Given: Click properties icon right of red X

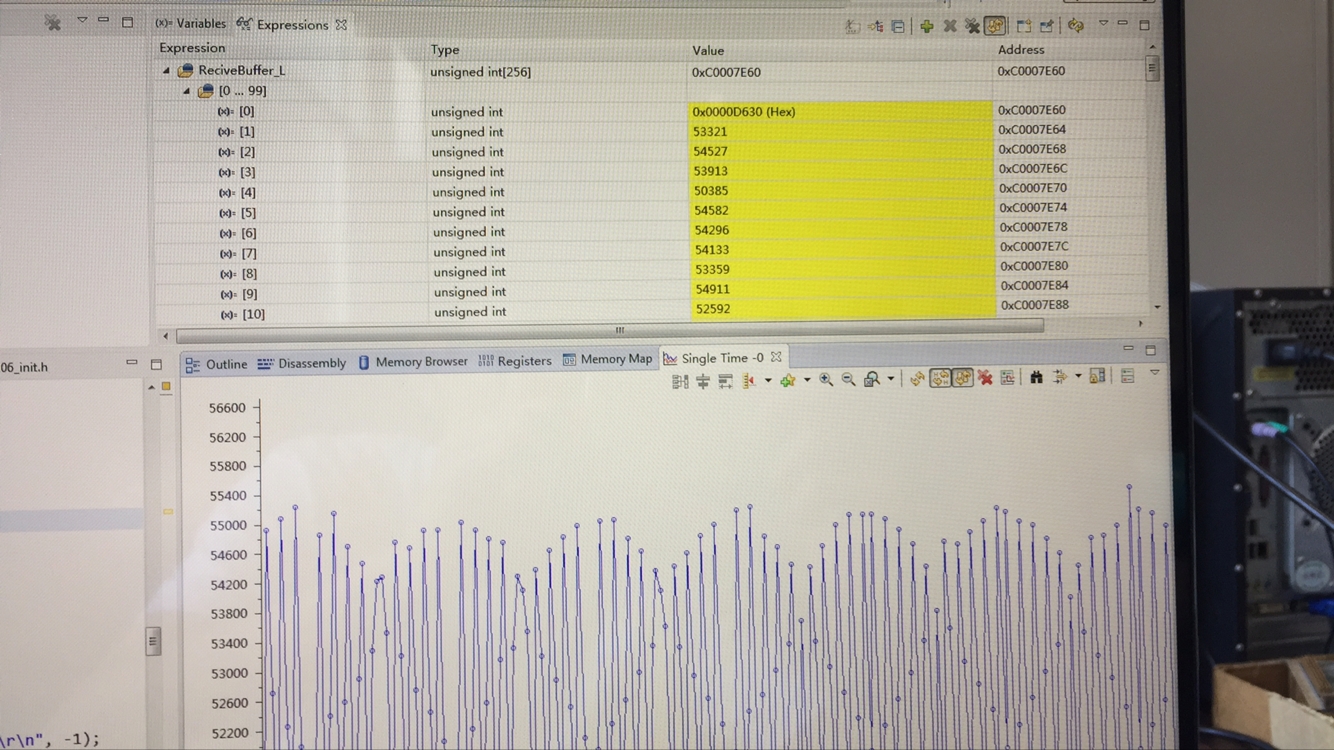Looking at the screenshot, I should pyautogui.click(x=1008, y=377).
